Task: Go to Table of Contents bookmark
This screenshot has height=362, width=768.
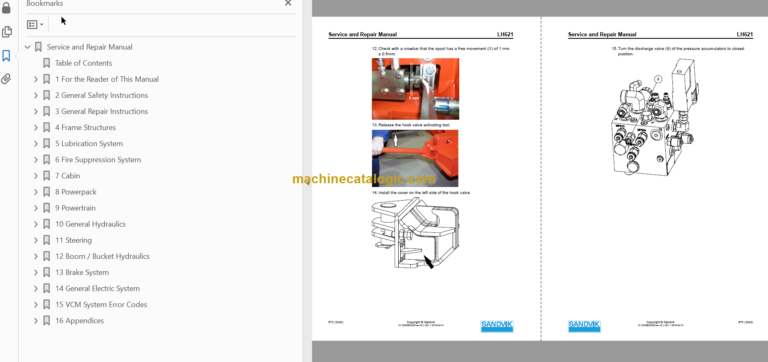Action: (83, 63)
